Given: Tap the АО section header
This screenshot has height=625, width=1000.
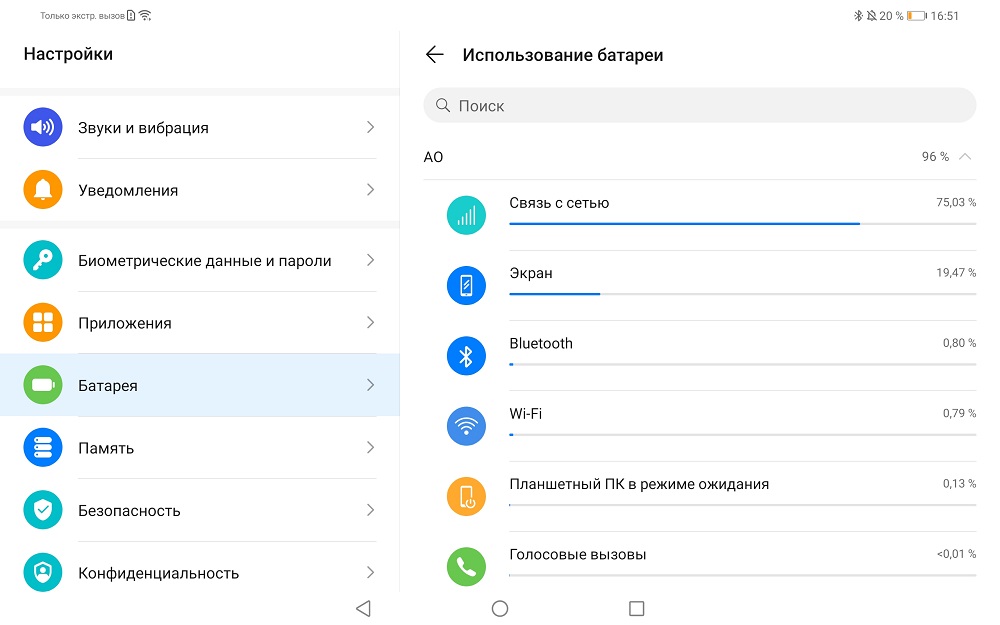Looking at the screenshot, I should 700,156.
